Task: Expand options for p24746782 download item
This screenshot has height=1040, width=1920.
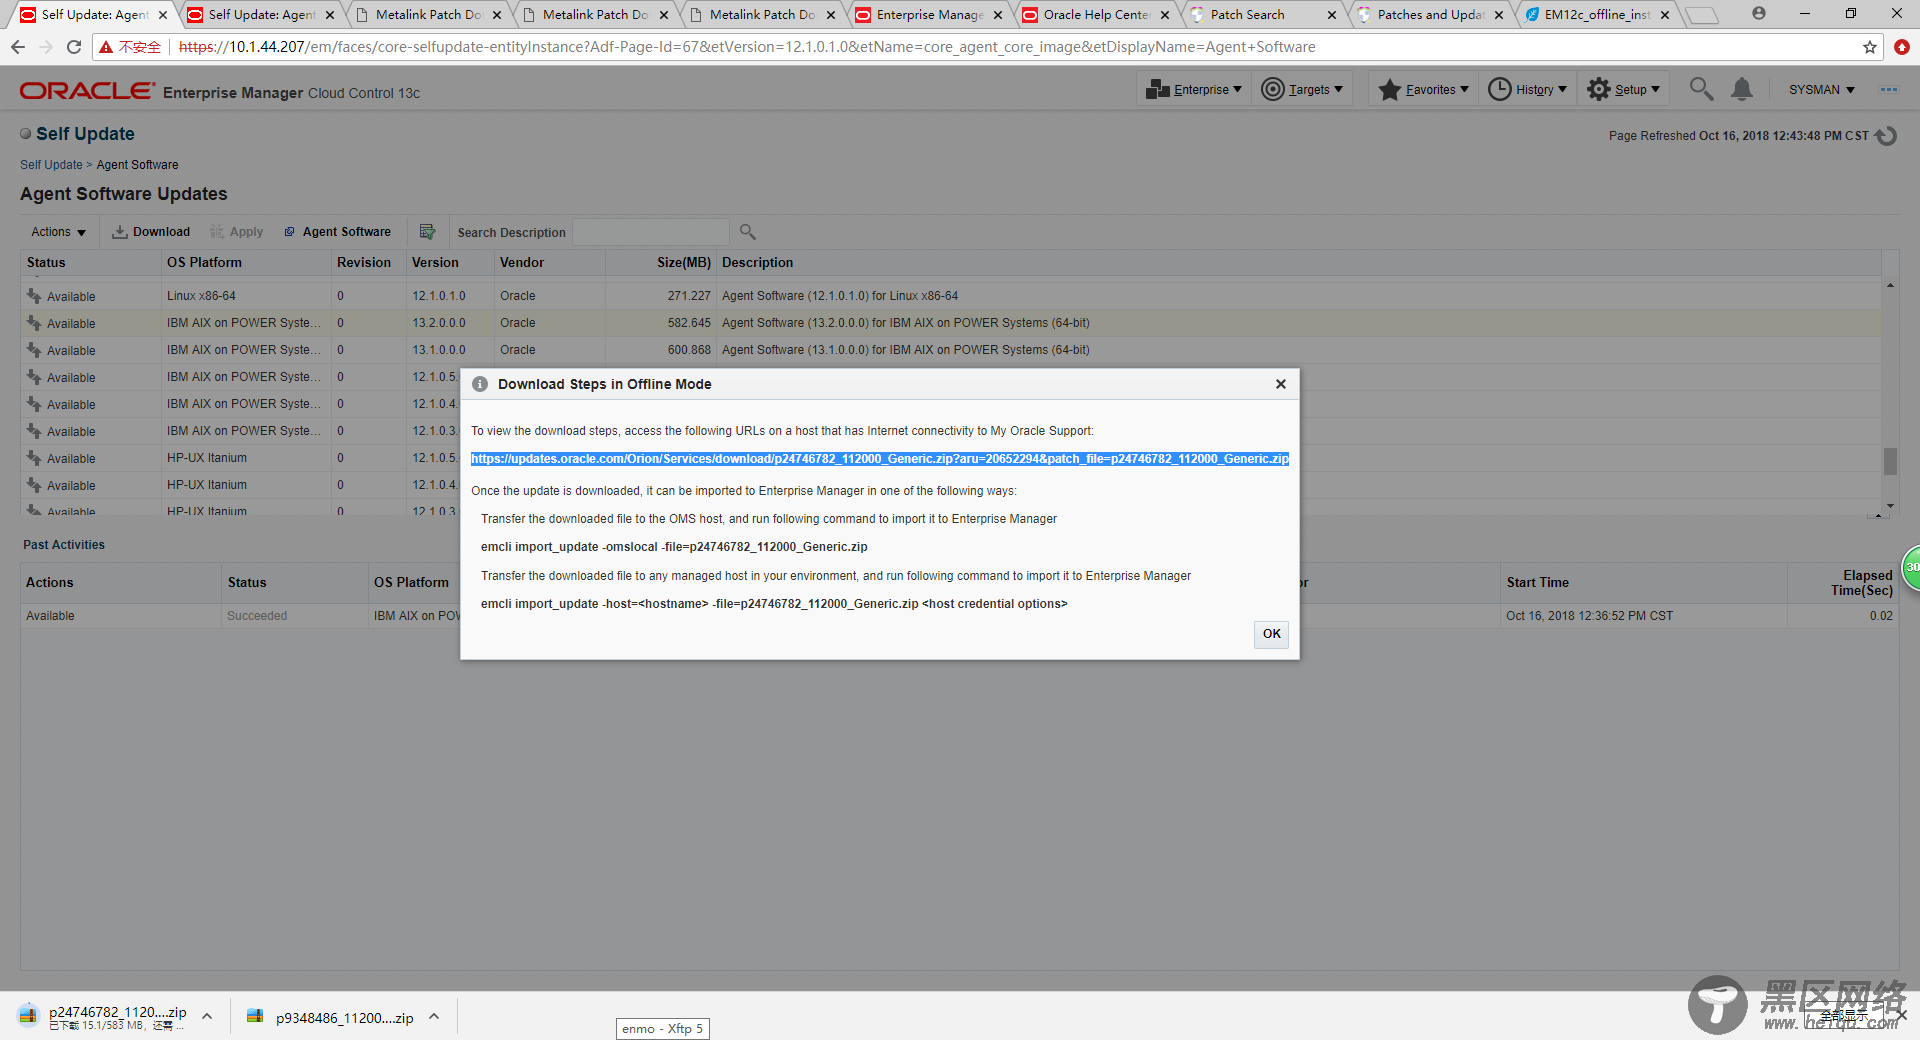Action: tap(207, 1017)
